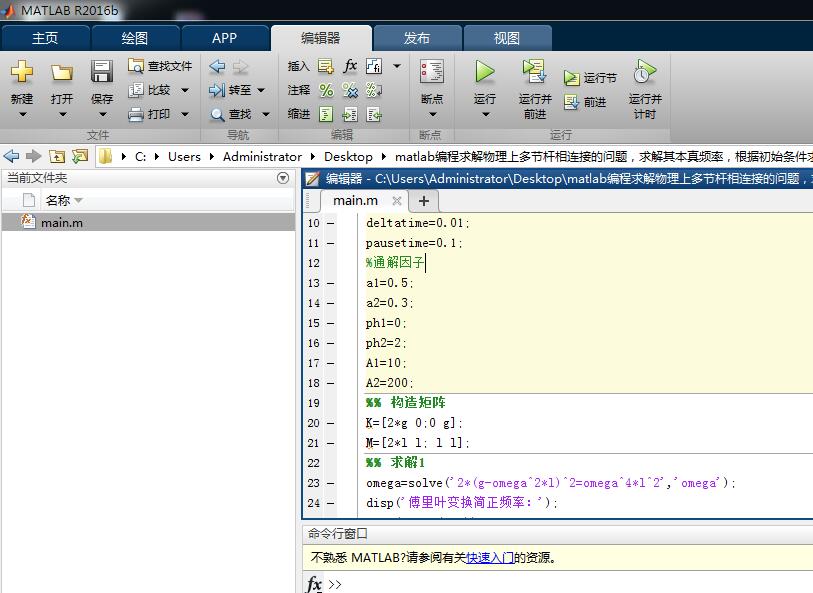This screenshot has height=593, width=813.
Task: Expand the Find (查找) dropdown arrow
Action: tap(266, 114)
